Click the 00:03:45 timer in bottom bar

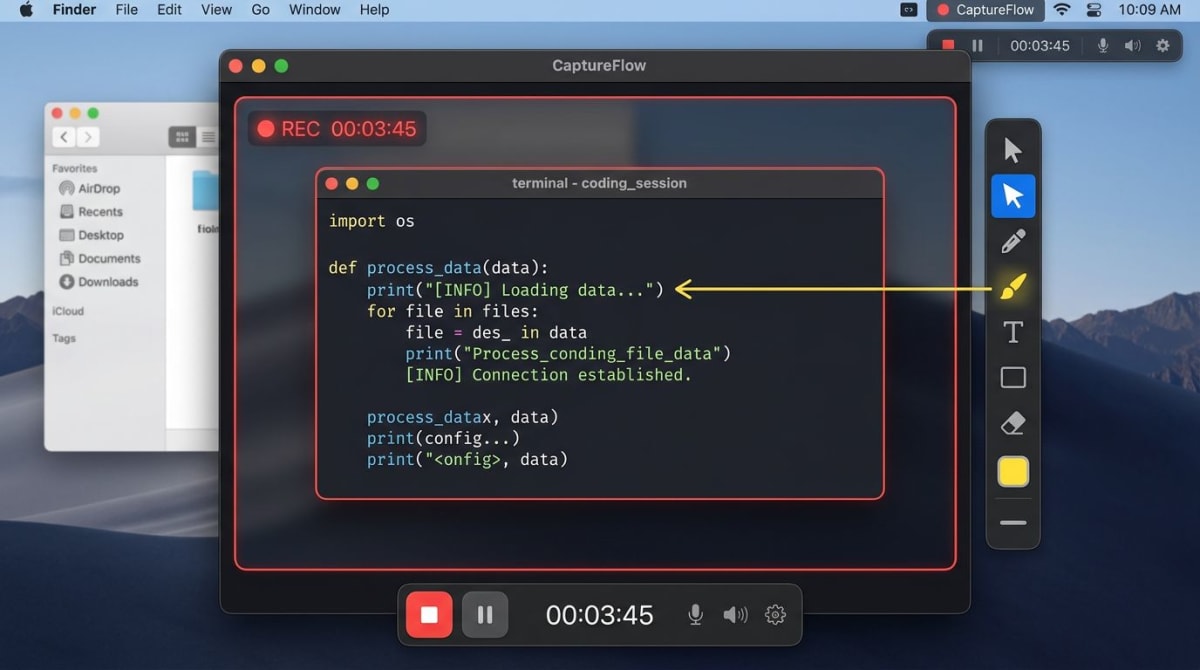click(600, 615)
